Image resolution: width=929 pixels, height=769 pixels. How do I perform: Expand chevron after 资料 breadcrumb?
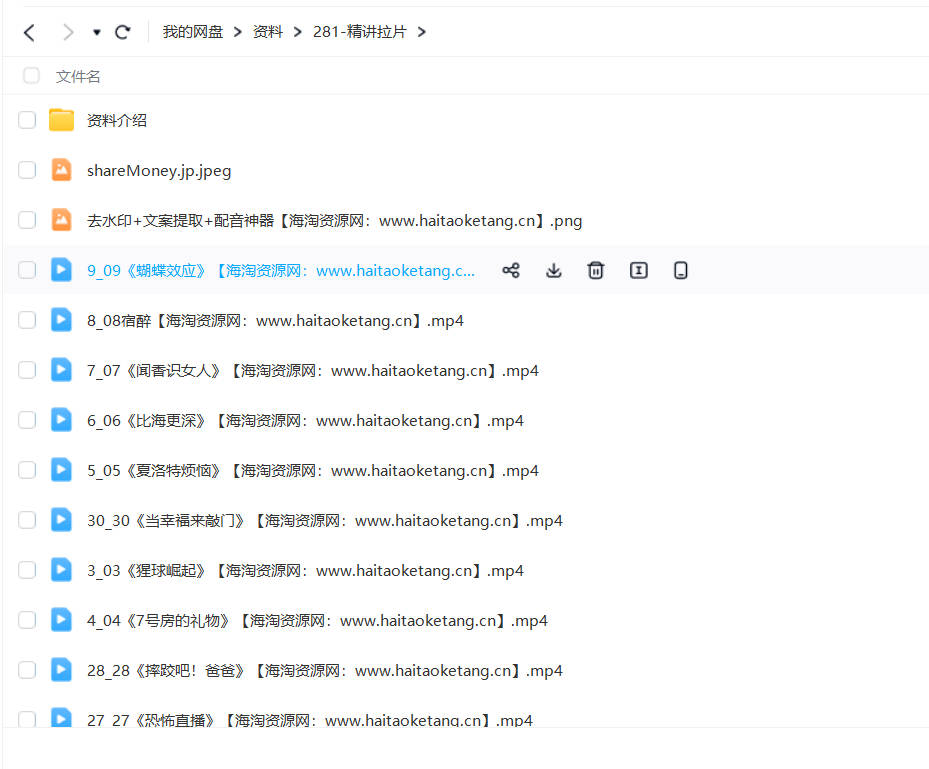[x=297, y=32]
